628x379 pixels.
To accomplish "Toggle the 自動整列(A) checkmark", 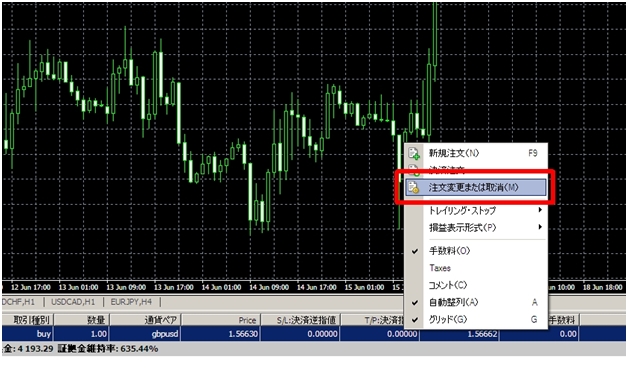I will (x=415, y=302).
